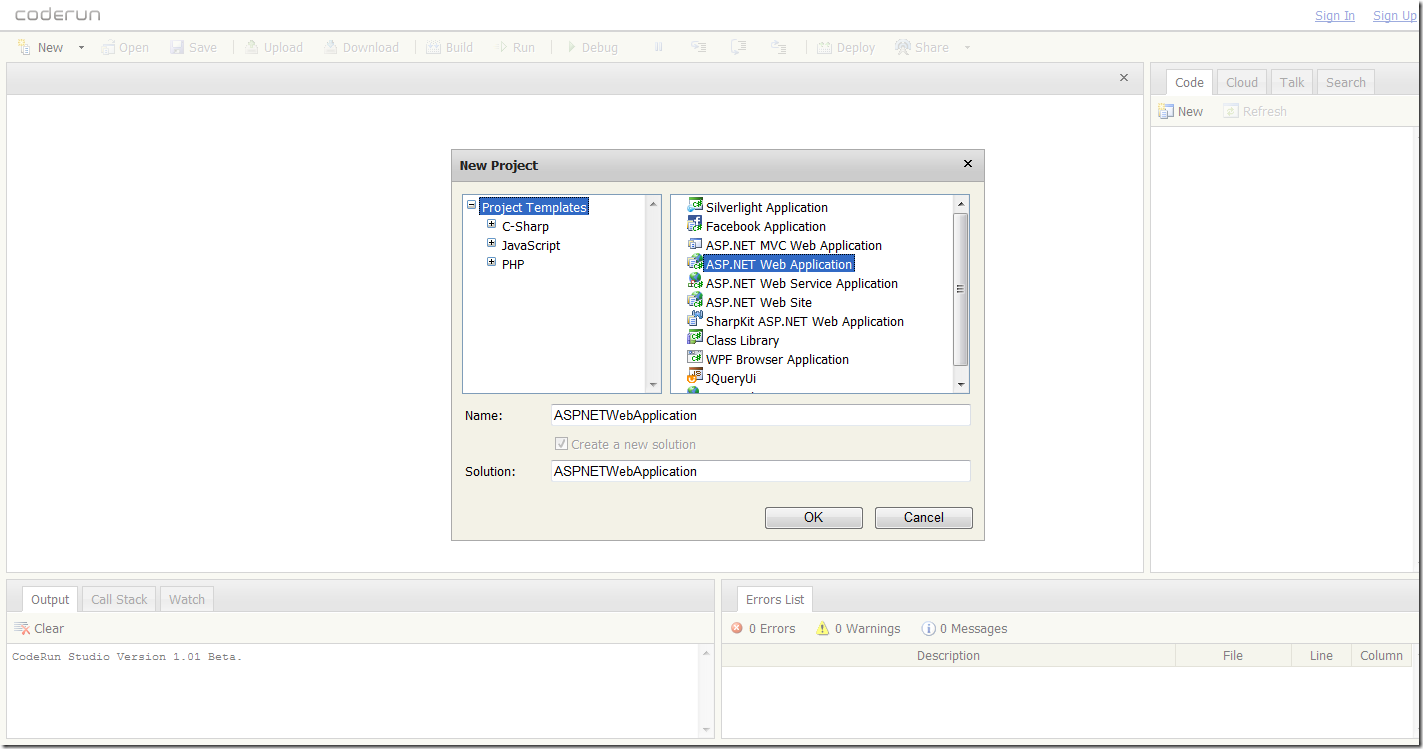This screenshot has width=1423, height=749.
Task: Clear the Output panel
Action: 39,628
